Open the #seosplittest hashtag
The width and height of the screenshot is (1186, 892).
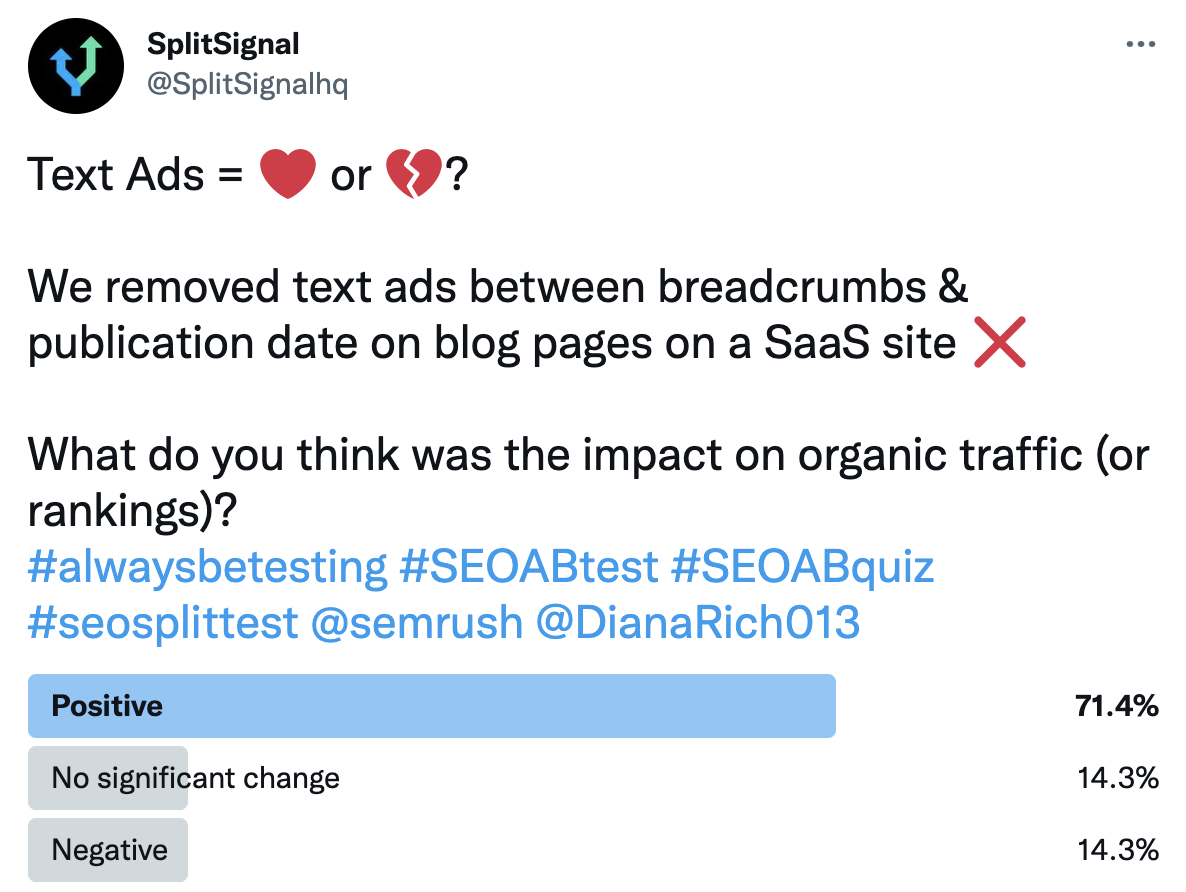click(163, 622)
